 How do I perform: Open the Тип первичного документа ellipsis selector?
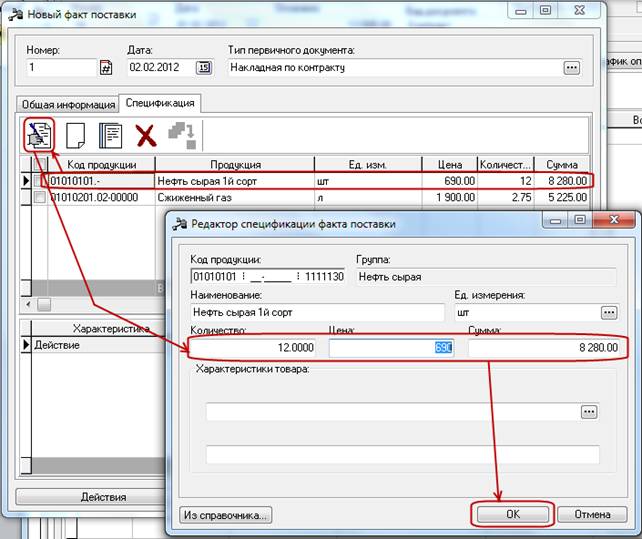(x=571, y=68)
